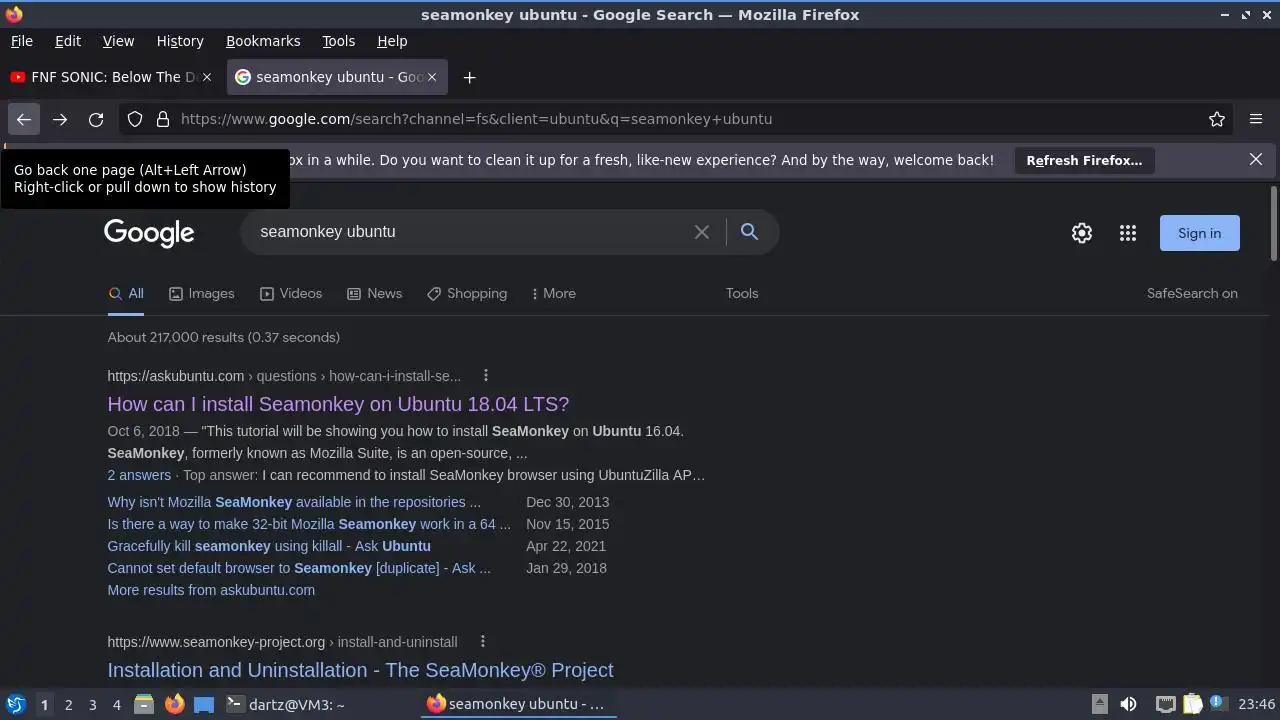
Task: Open the dartz@VM3 terminal taskbar item
Action: point(286,704)
